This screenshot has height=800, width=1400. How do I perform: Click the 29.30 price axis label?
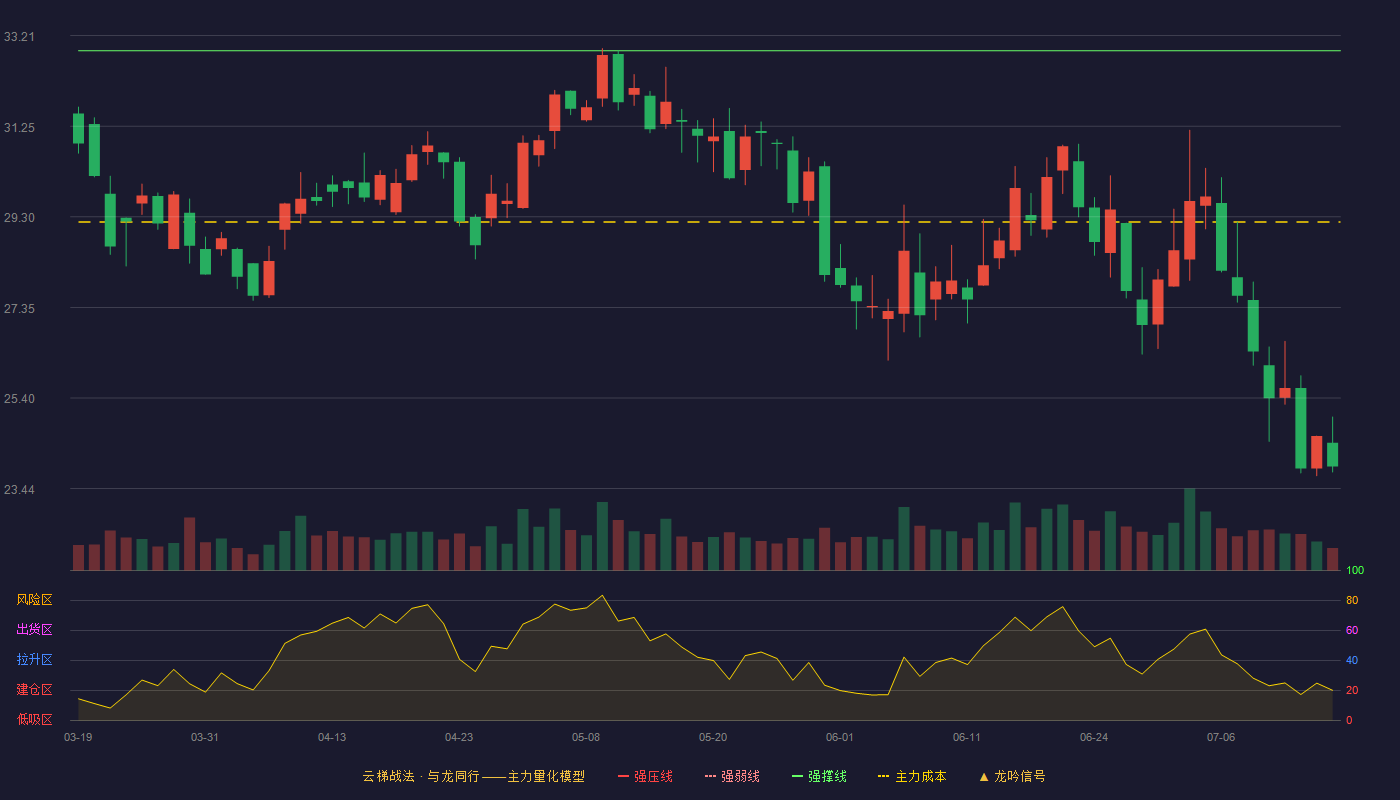(x=18, y=218)
